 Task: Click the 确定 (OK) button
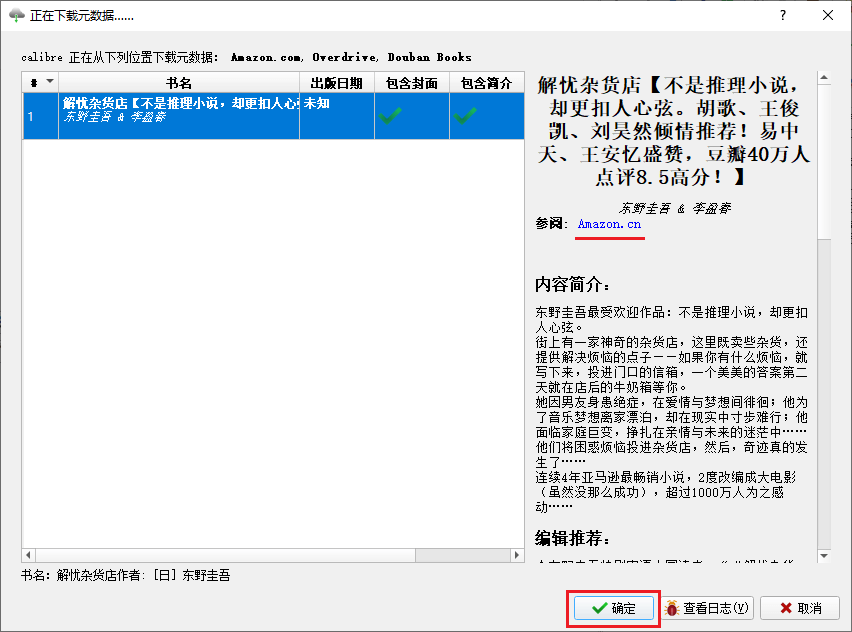613,608
